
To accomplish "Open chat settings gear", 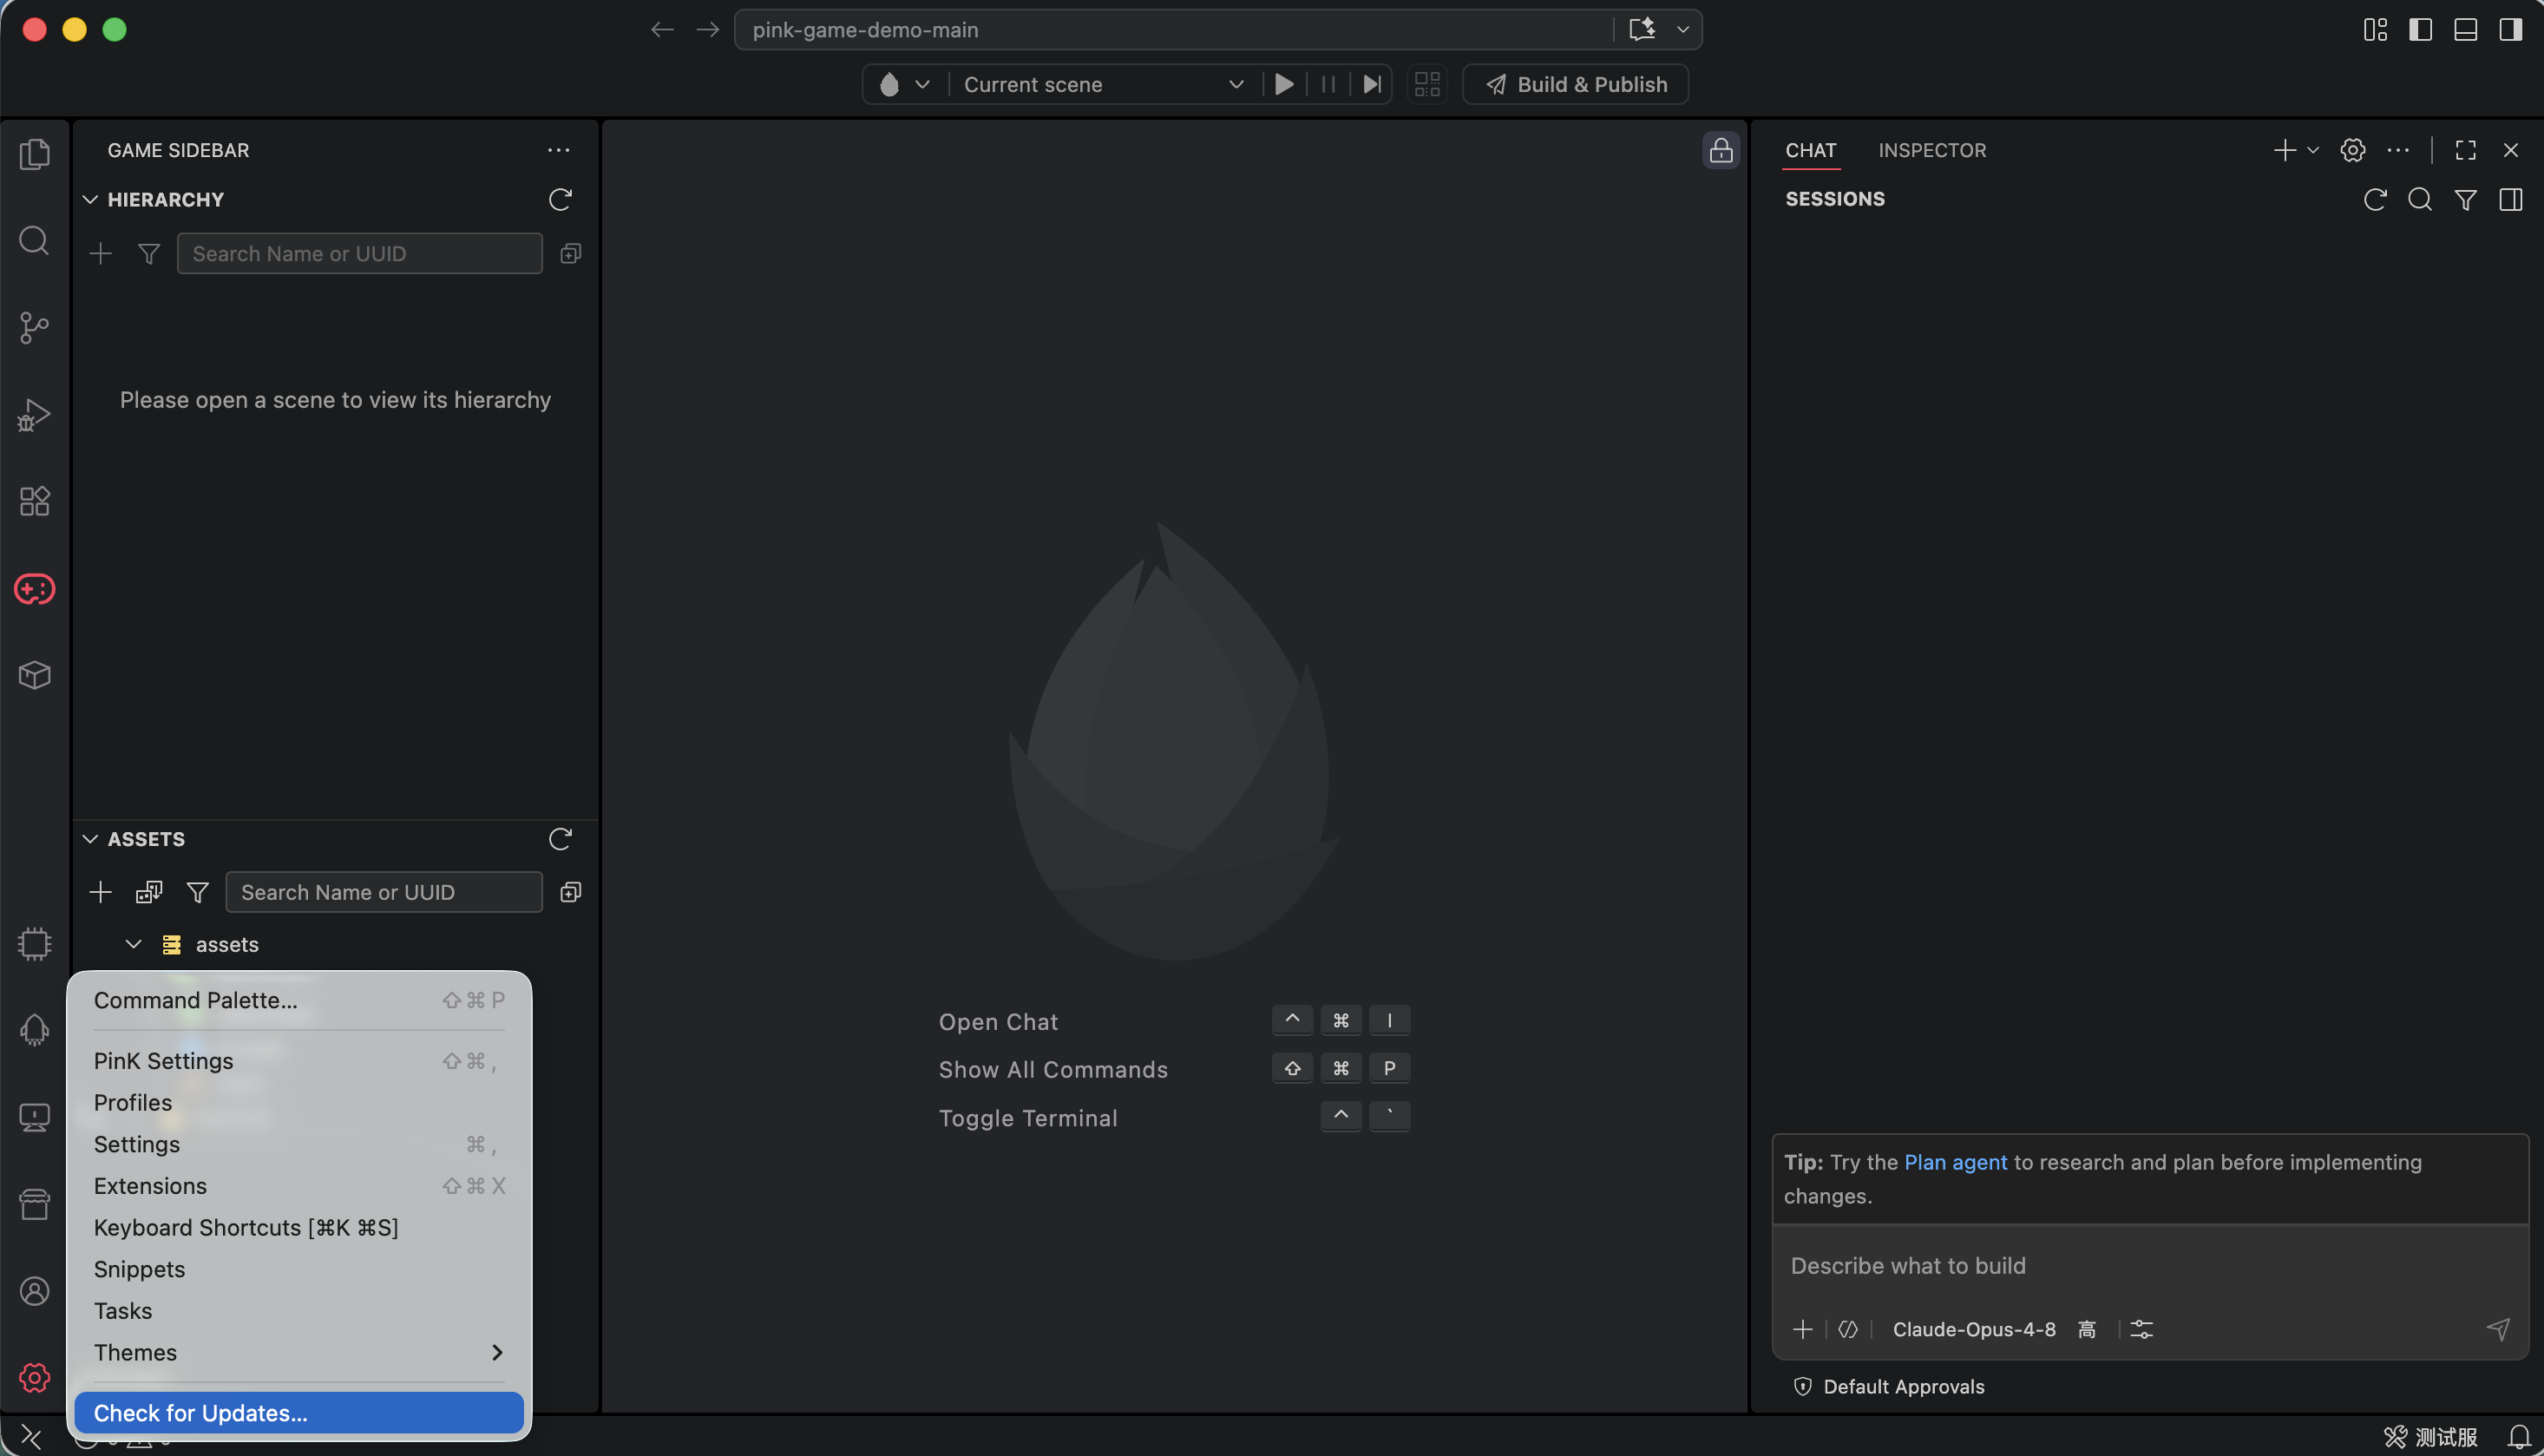I will [x=2353, y=150].
